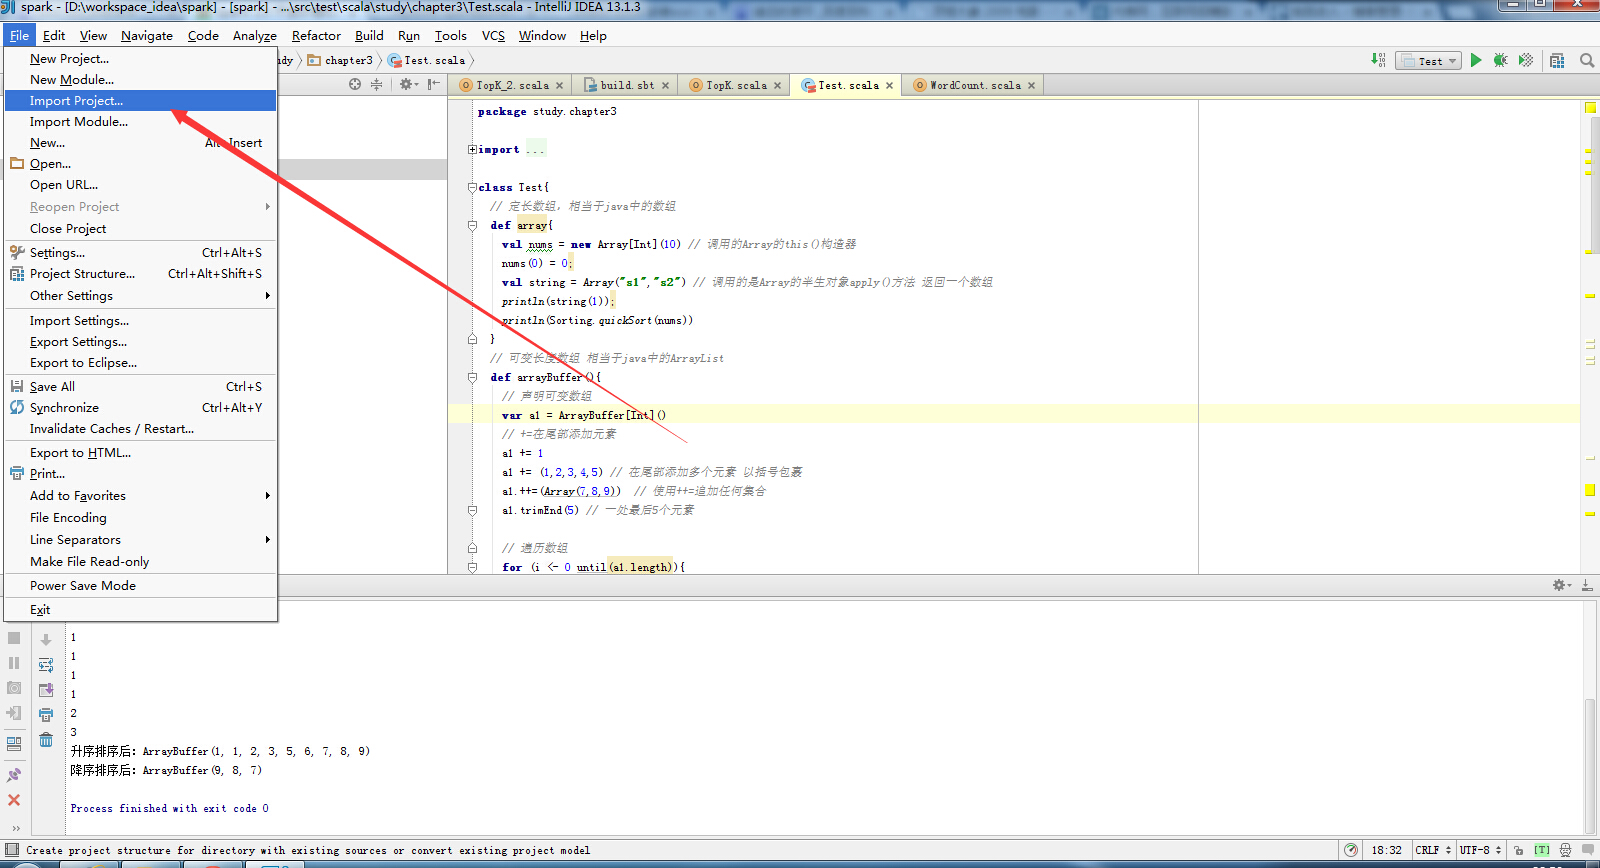Image resolution: width=1600 pixels, height=868 pixels.
Task: Collapse the def arrayBuffer fold marker
Action: (472, 377)
